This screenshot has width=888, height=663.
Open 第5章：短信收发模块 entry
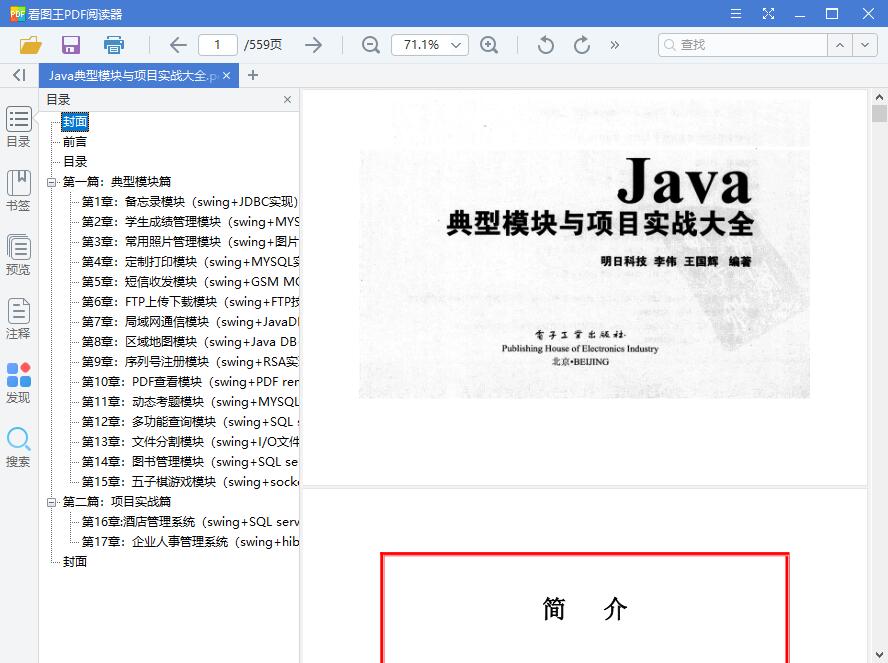[190, 282]
